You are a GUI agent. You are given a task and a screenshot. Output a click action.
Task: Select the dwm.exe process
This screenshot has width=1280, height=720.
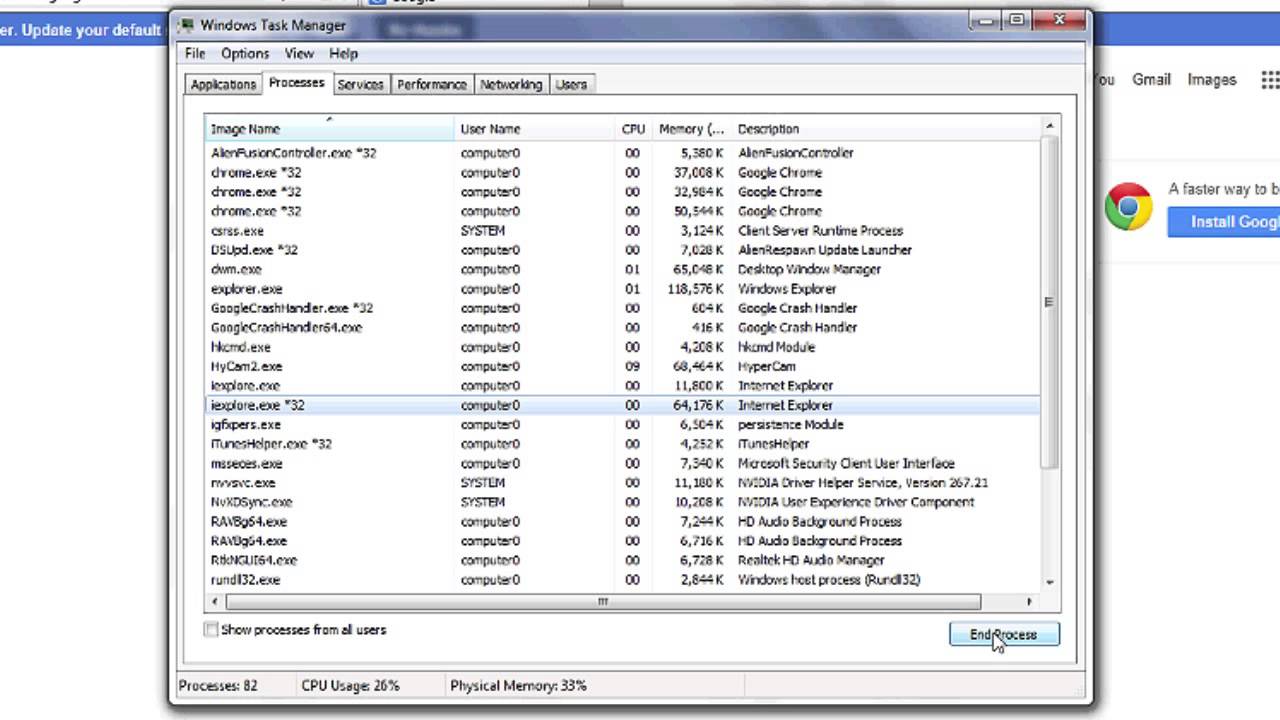tap(622, 269)
